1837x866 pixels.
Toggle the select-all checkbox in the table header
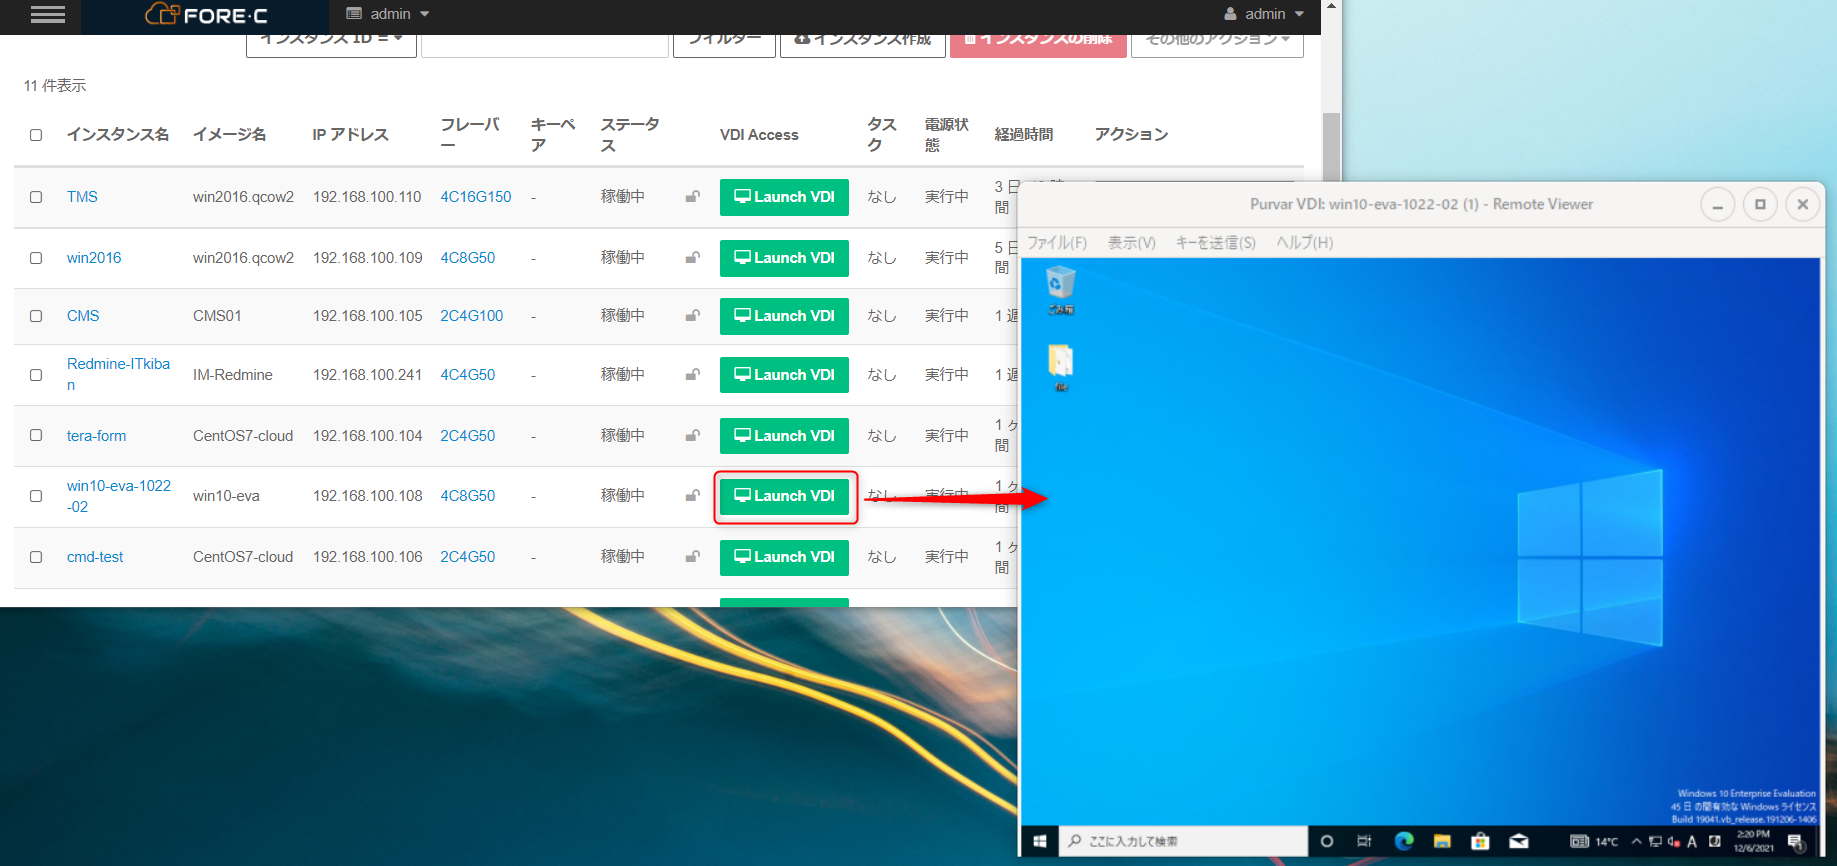click(x=36, y=135)
